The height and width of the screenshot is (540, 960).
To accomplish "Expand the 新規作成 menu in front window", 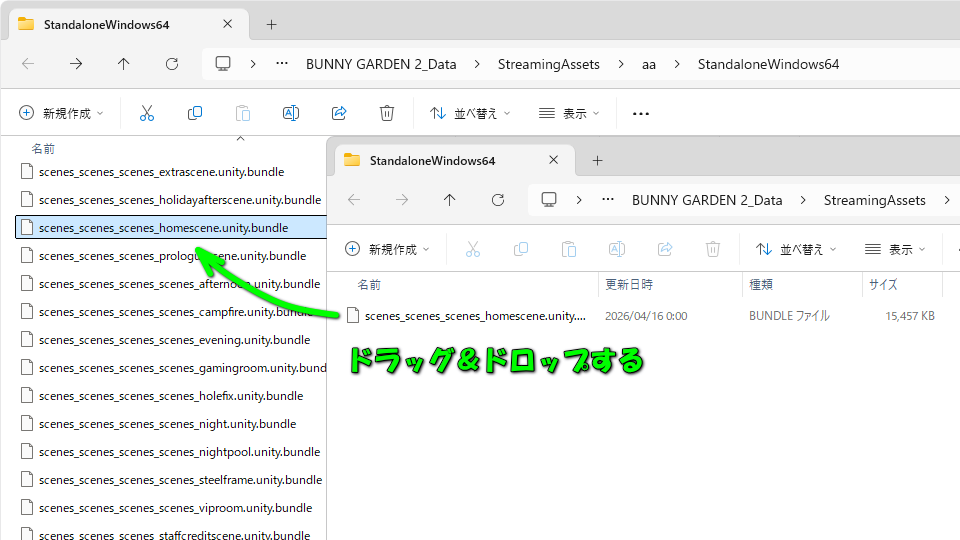I will click(x=387, y=249).
